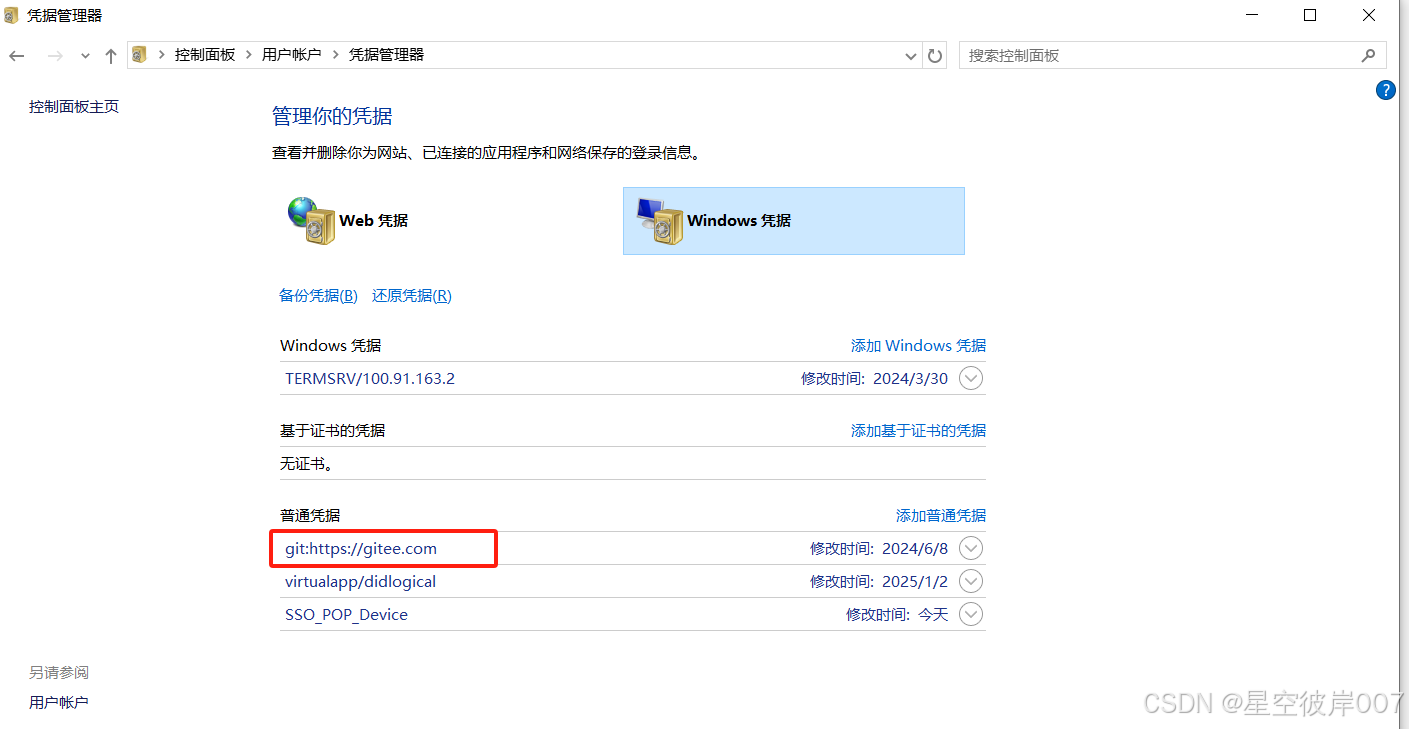1409x729 pixels.
Task: Switch to Windows 凭据 tab label
Action: click(739, 221)
